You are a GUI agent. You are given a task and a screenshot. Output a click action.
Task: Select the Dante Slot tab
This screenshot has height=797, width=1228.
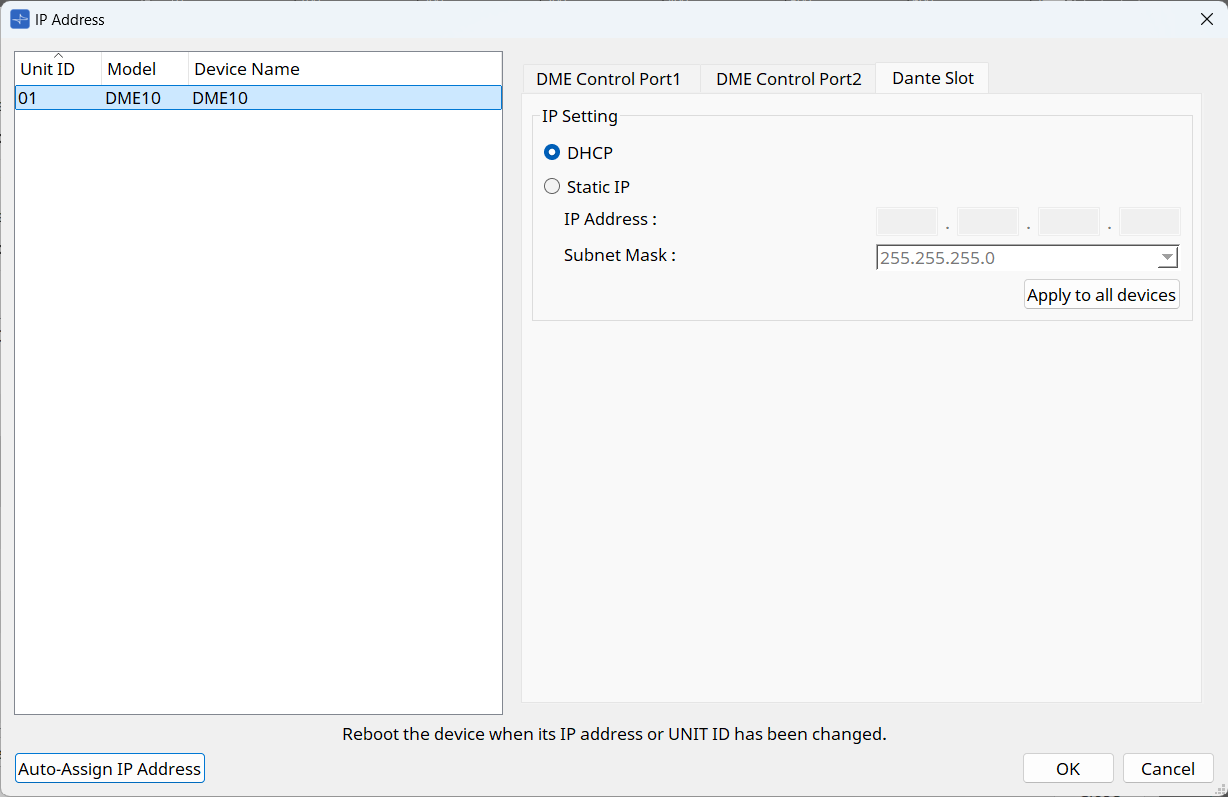click(x=932, y=78)
